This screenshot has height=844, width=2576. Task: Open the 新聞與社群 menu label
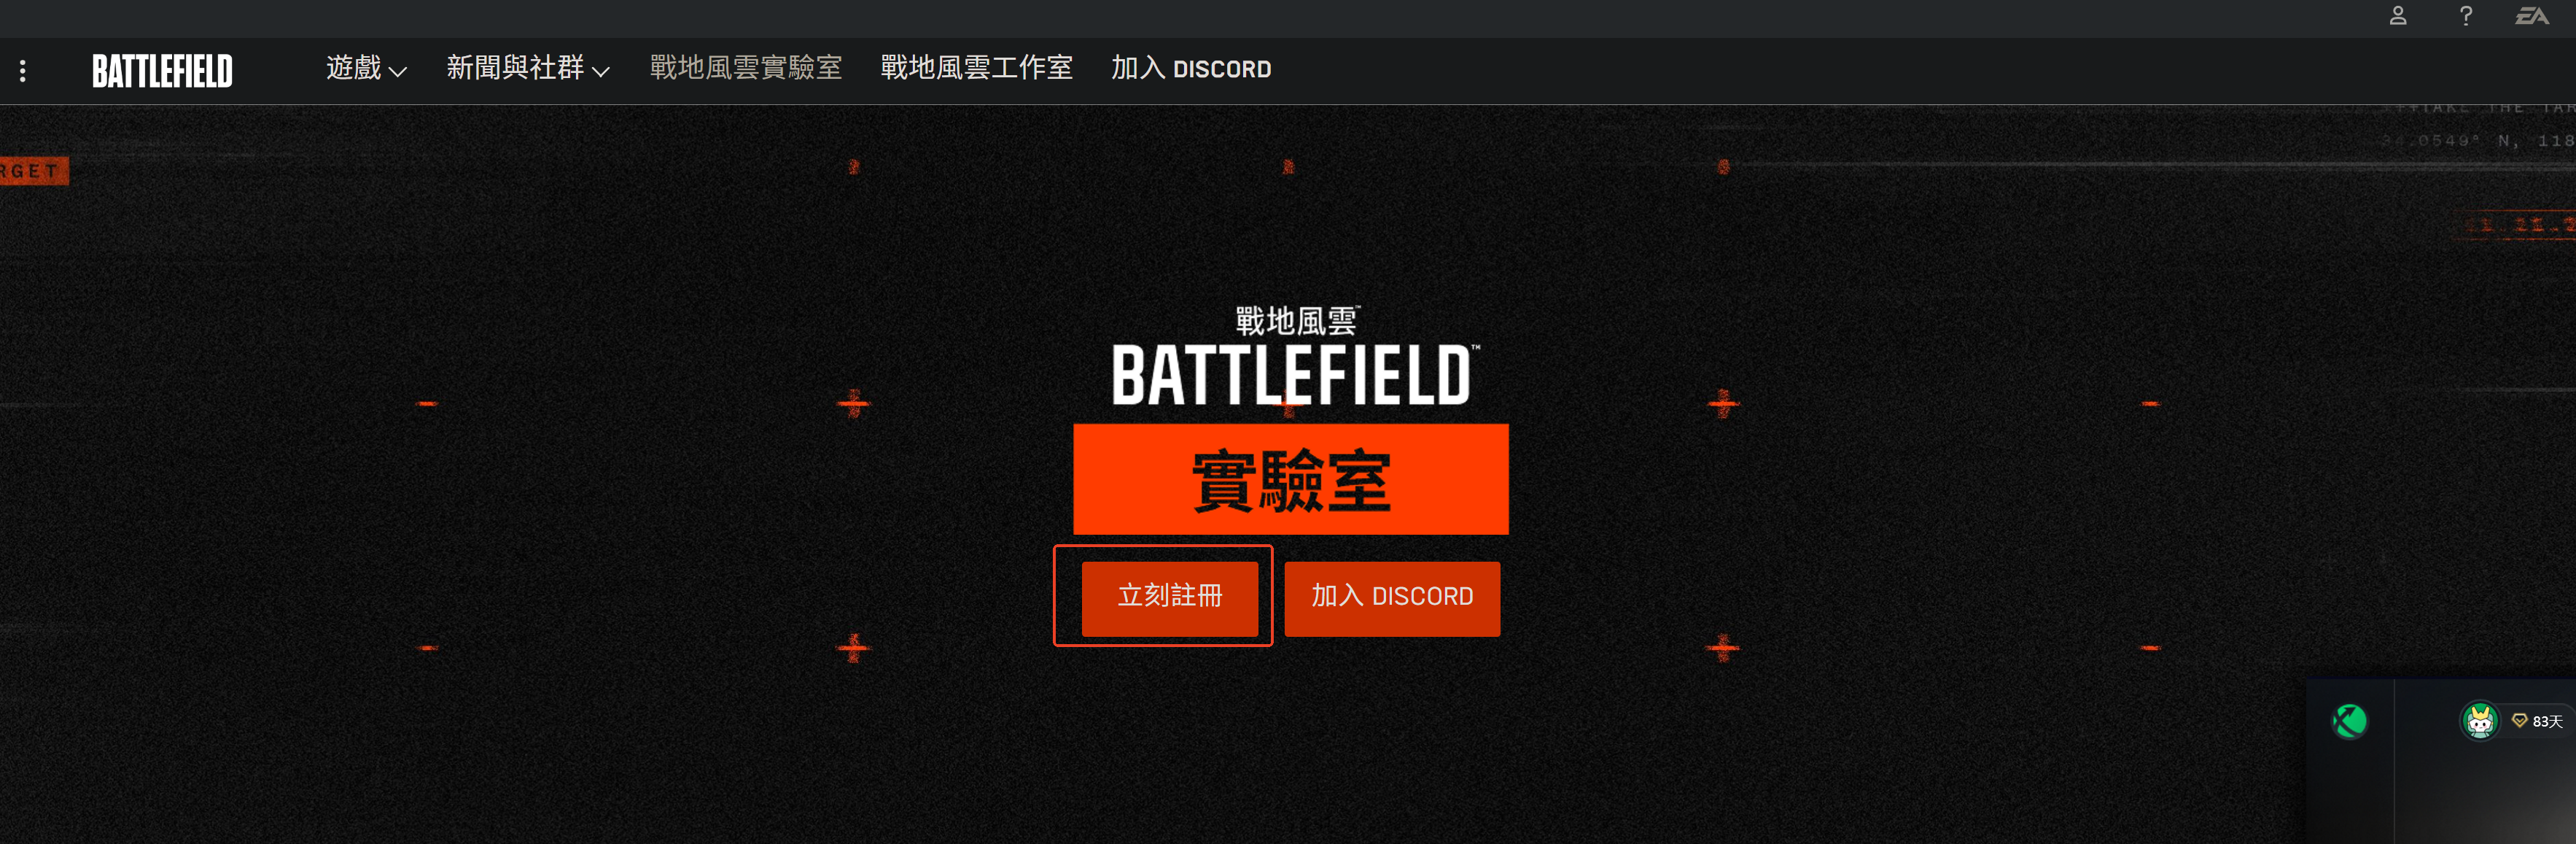pos(515,68)
